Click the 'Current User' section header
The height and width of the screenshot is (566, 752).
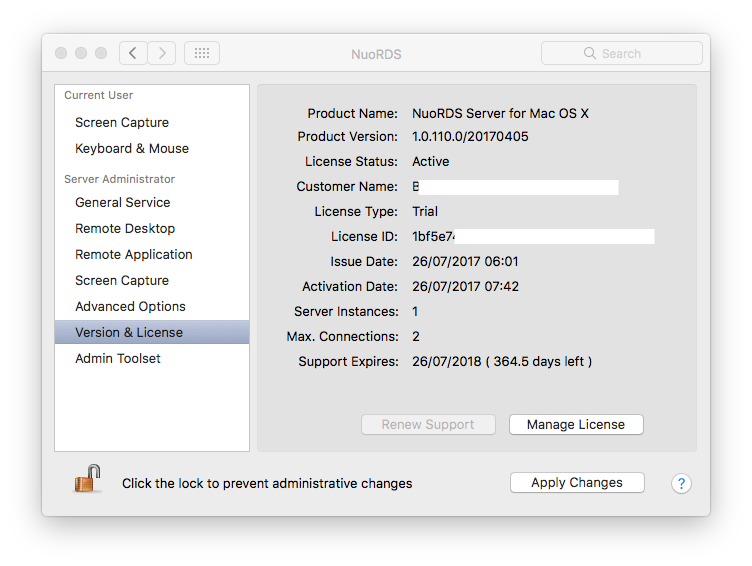pyautogui.click(x=98, y=95)
